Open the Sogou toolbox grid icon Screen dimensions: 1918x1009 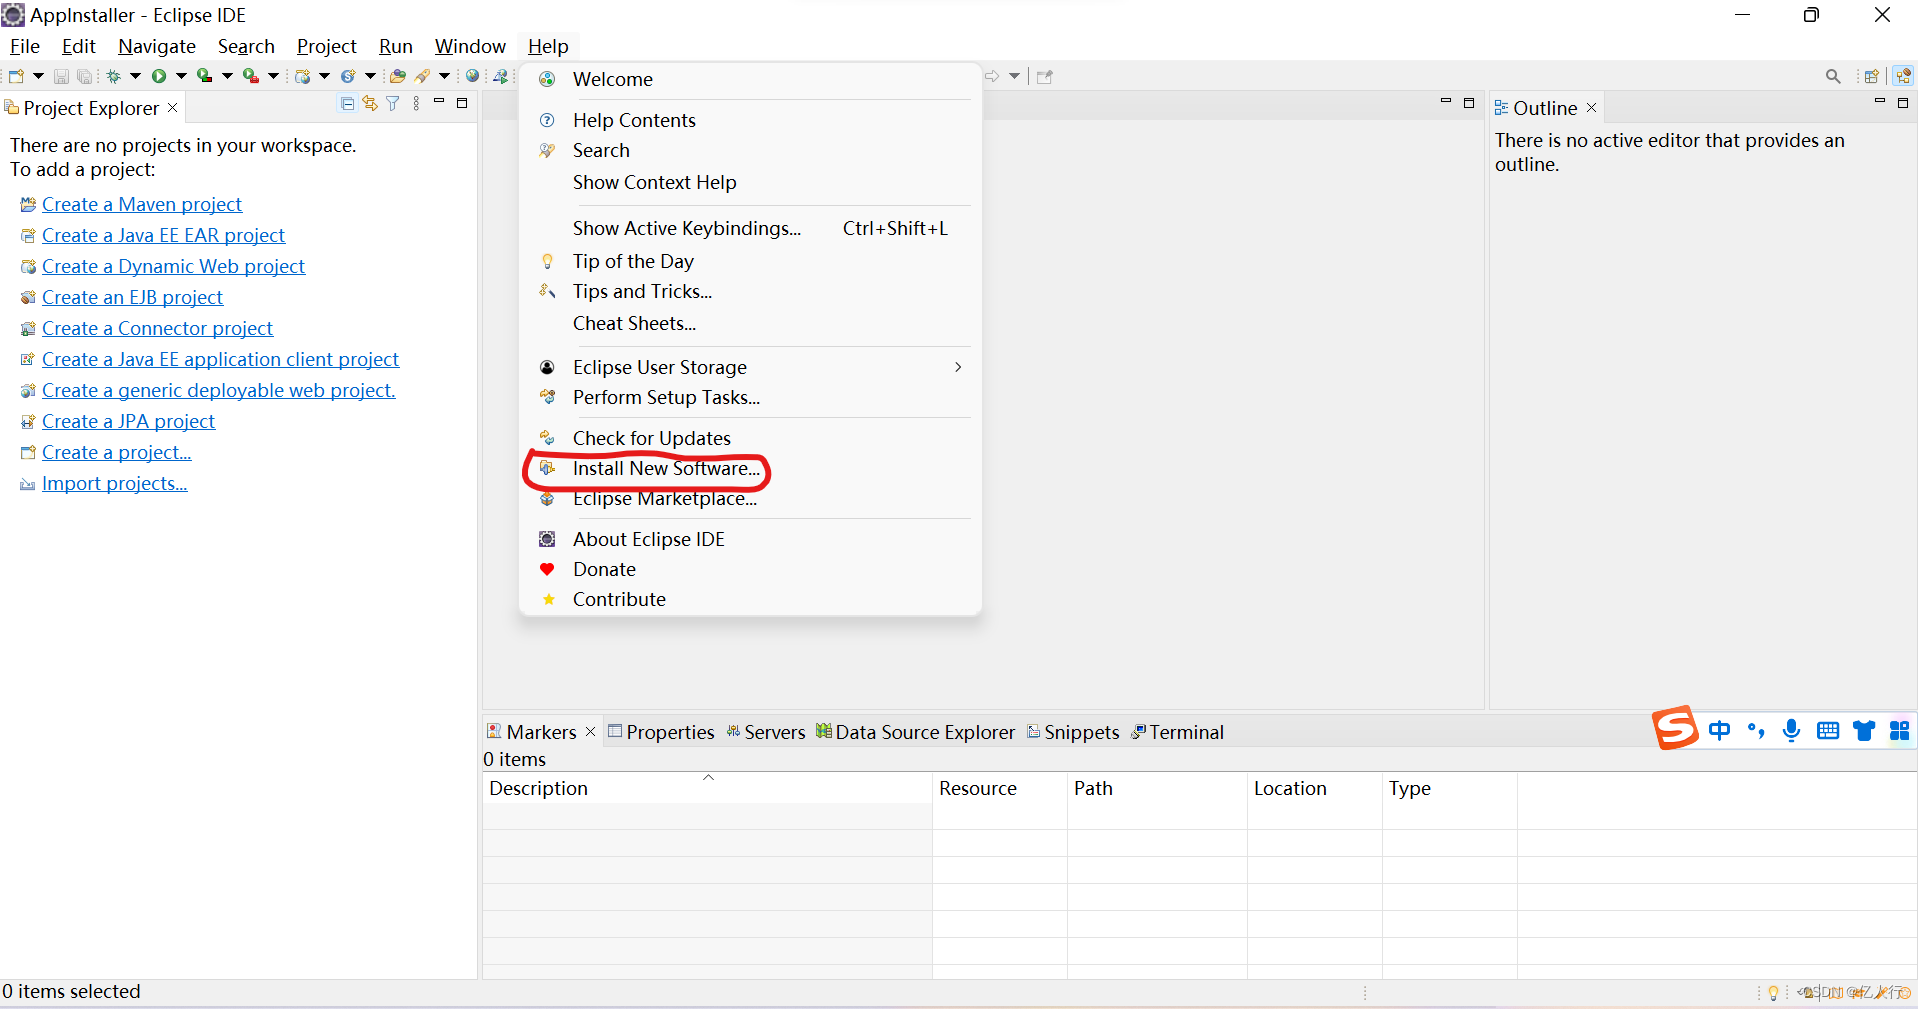click(x=1899, y=731)
